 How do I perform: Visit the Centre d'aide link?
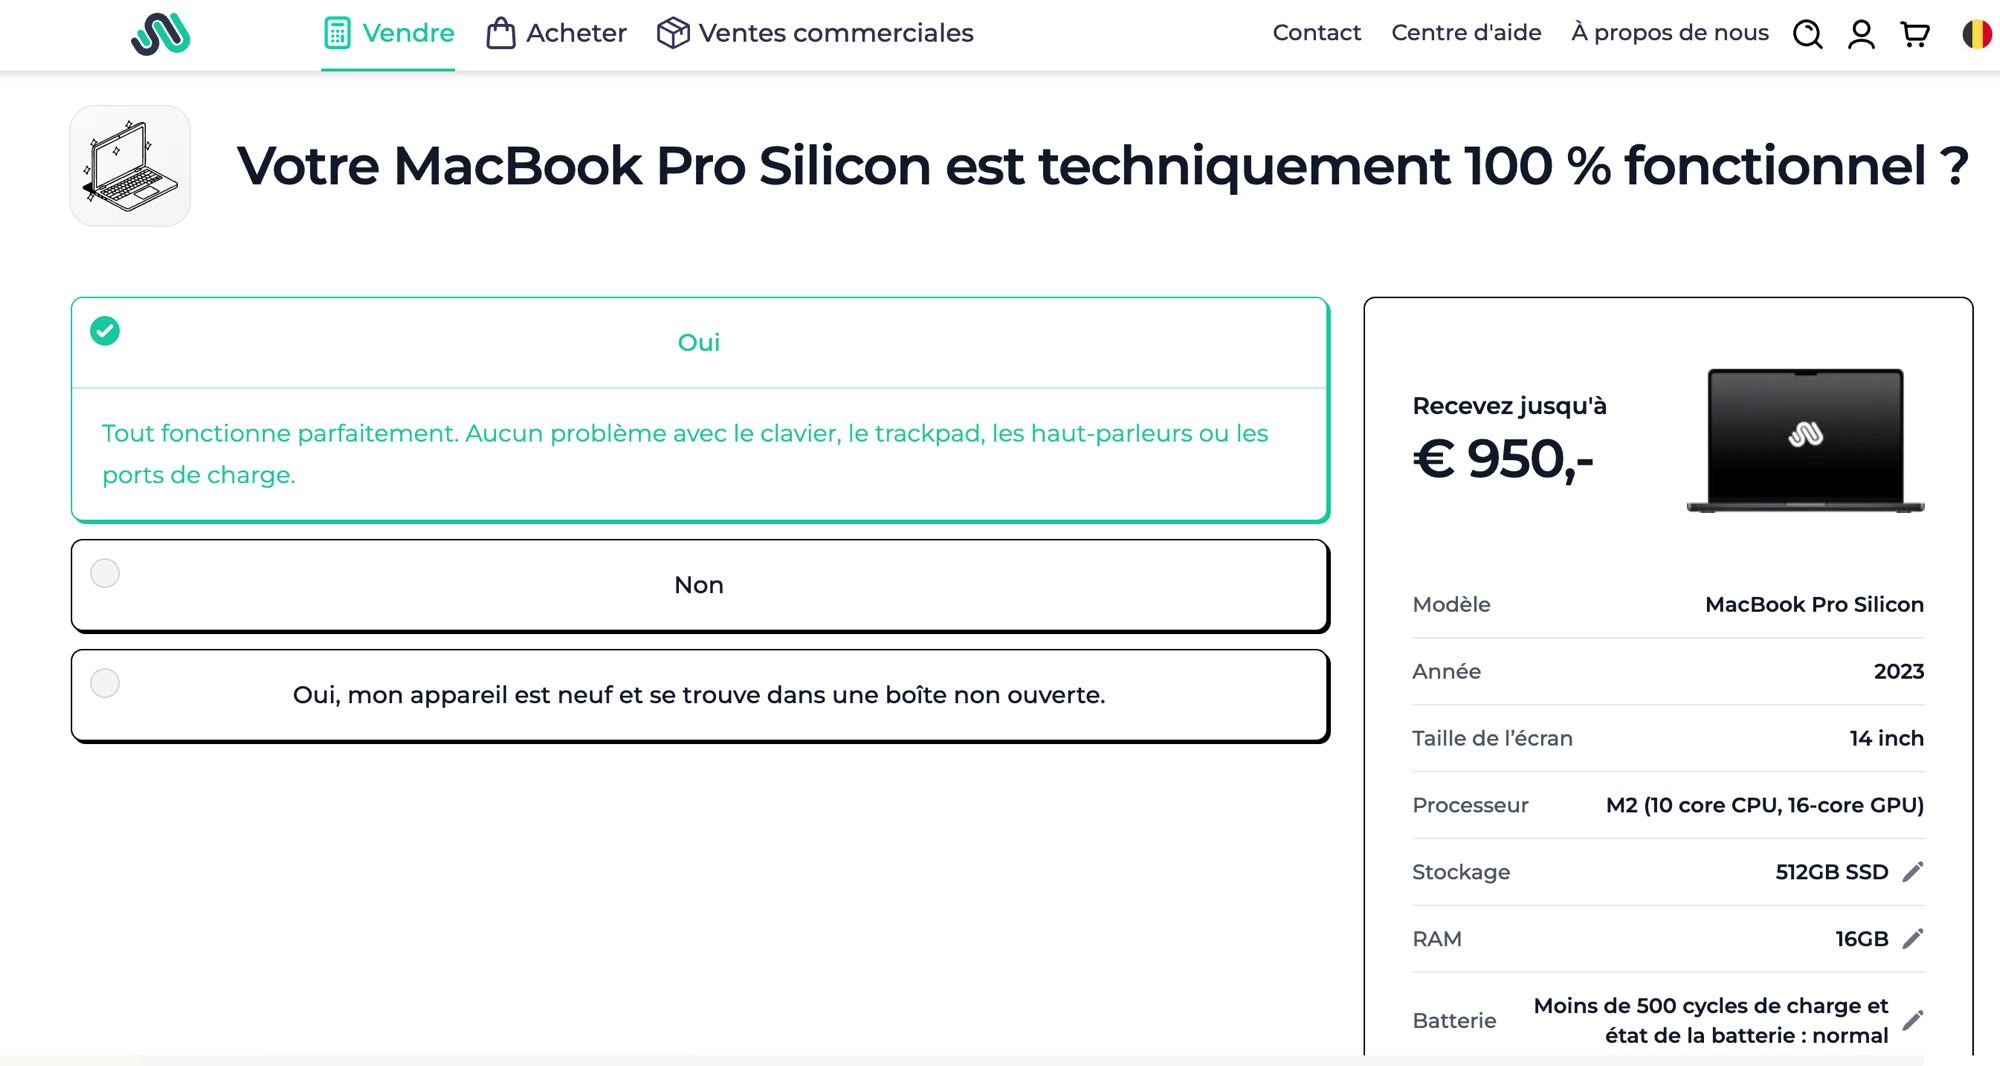pyautogui.click(x=1466, y=33)
